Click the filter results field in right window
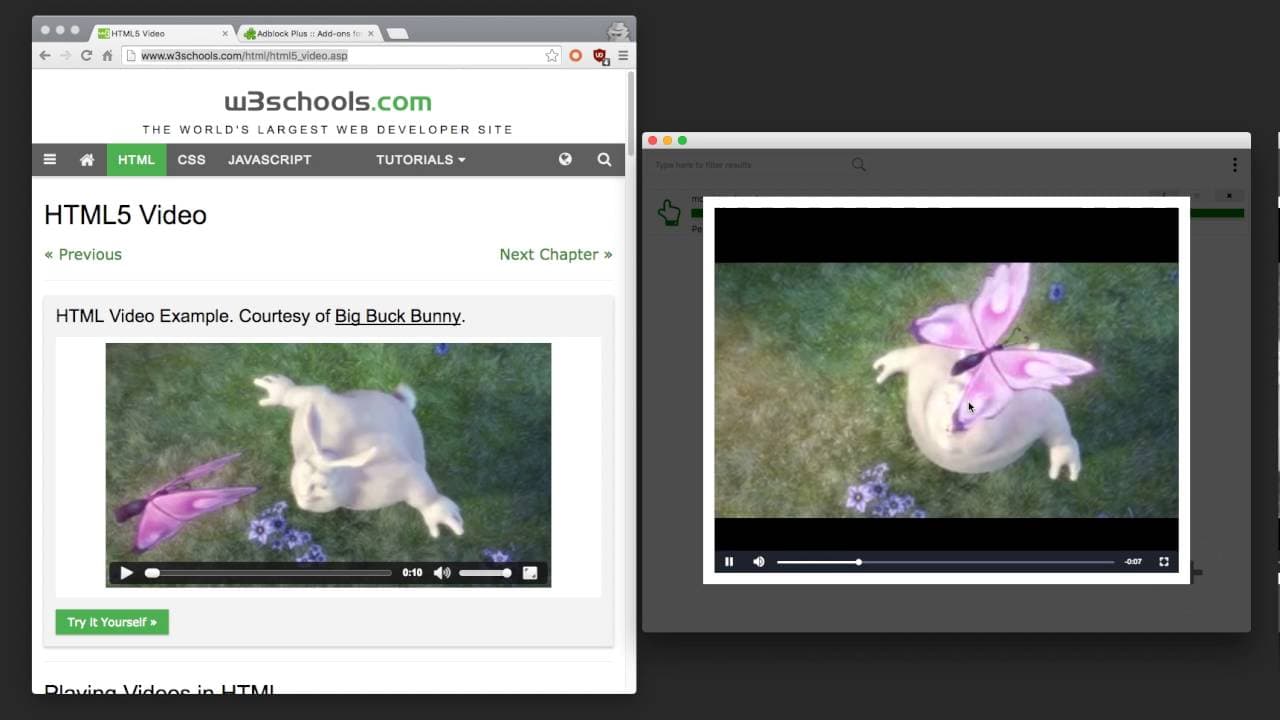Image resolution: width=1280 pixels, height=720 pixels. pos(750,165)
